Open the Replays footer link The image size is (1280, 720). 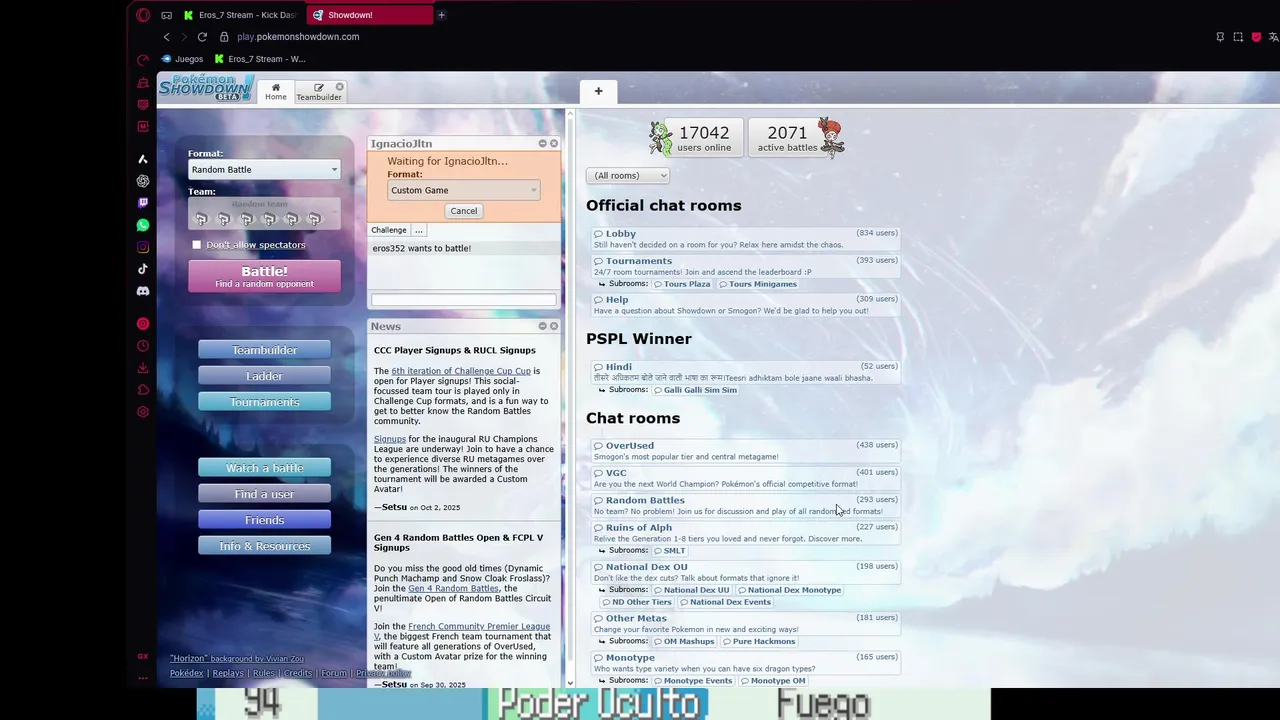point(228,673)
